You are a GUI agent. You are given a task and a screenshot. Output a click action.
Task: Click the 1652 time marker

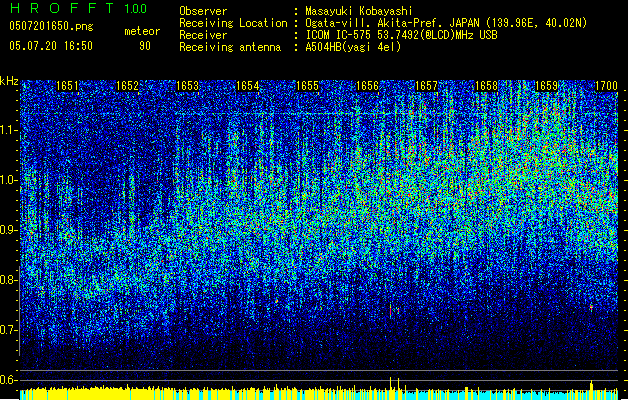tap(127, 86)
